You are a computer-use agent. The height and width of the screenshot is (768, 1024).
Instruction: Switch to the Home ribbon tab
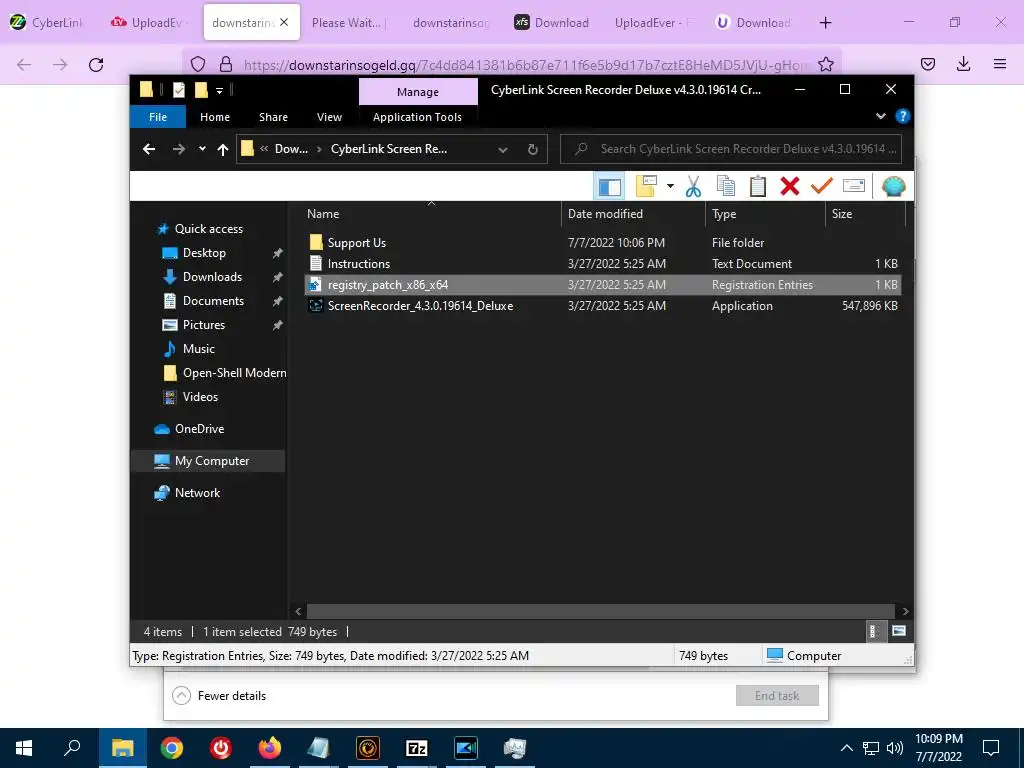(215, 117)
